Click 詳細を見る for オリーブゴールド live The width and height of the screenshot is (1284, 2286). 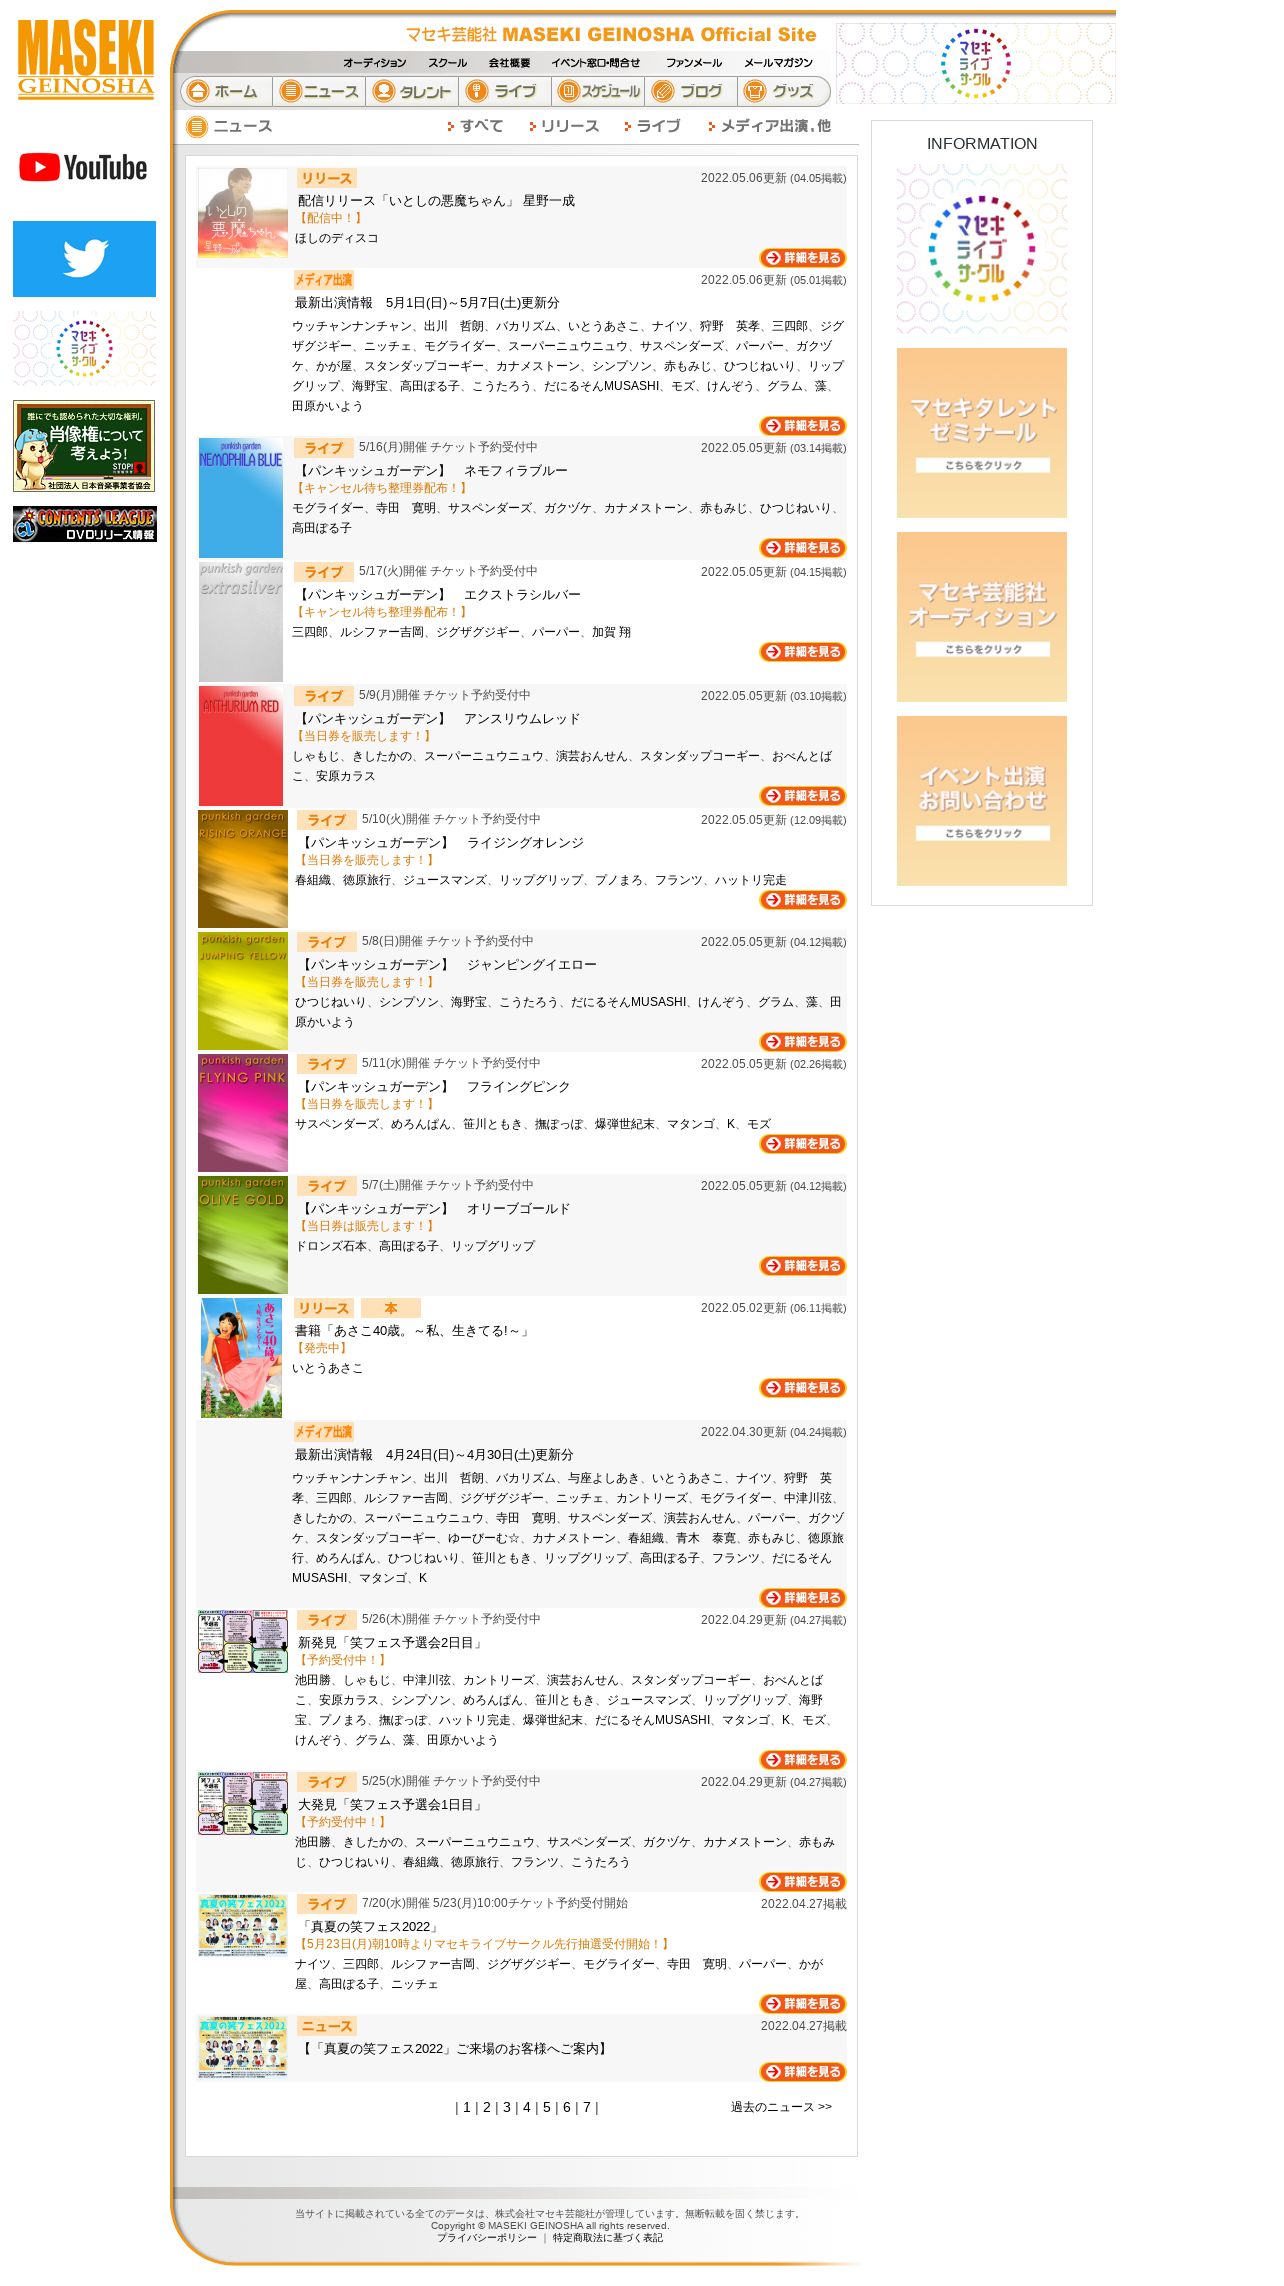[x=803, y=1266]
